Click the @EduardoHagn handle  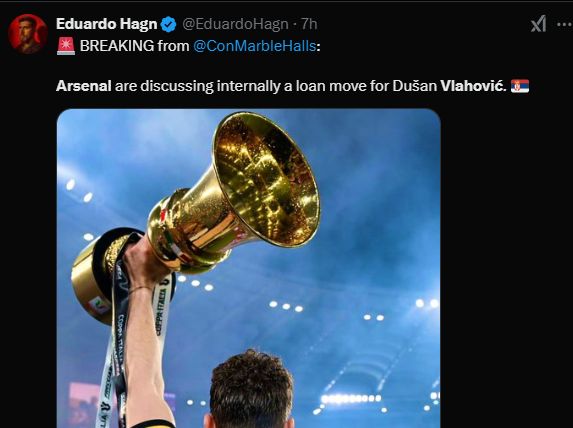[235, 24]
